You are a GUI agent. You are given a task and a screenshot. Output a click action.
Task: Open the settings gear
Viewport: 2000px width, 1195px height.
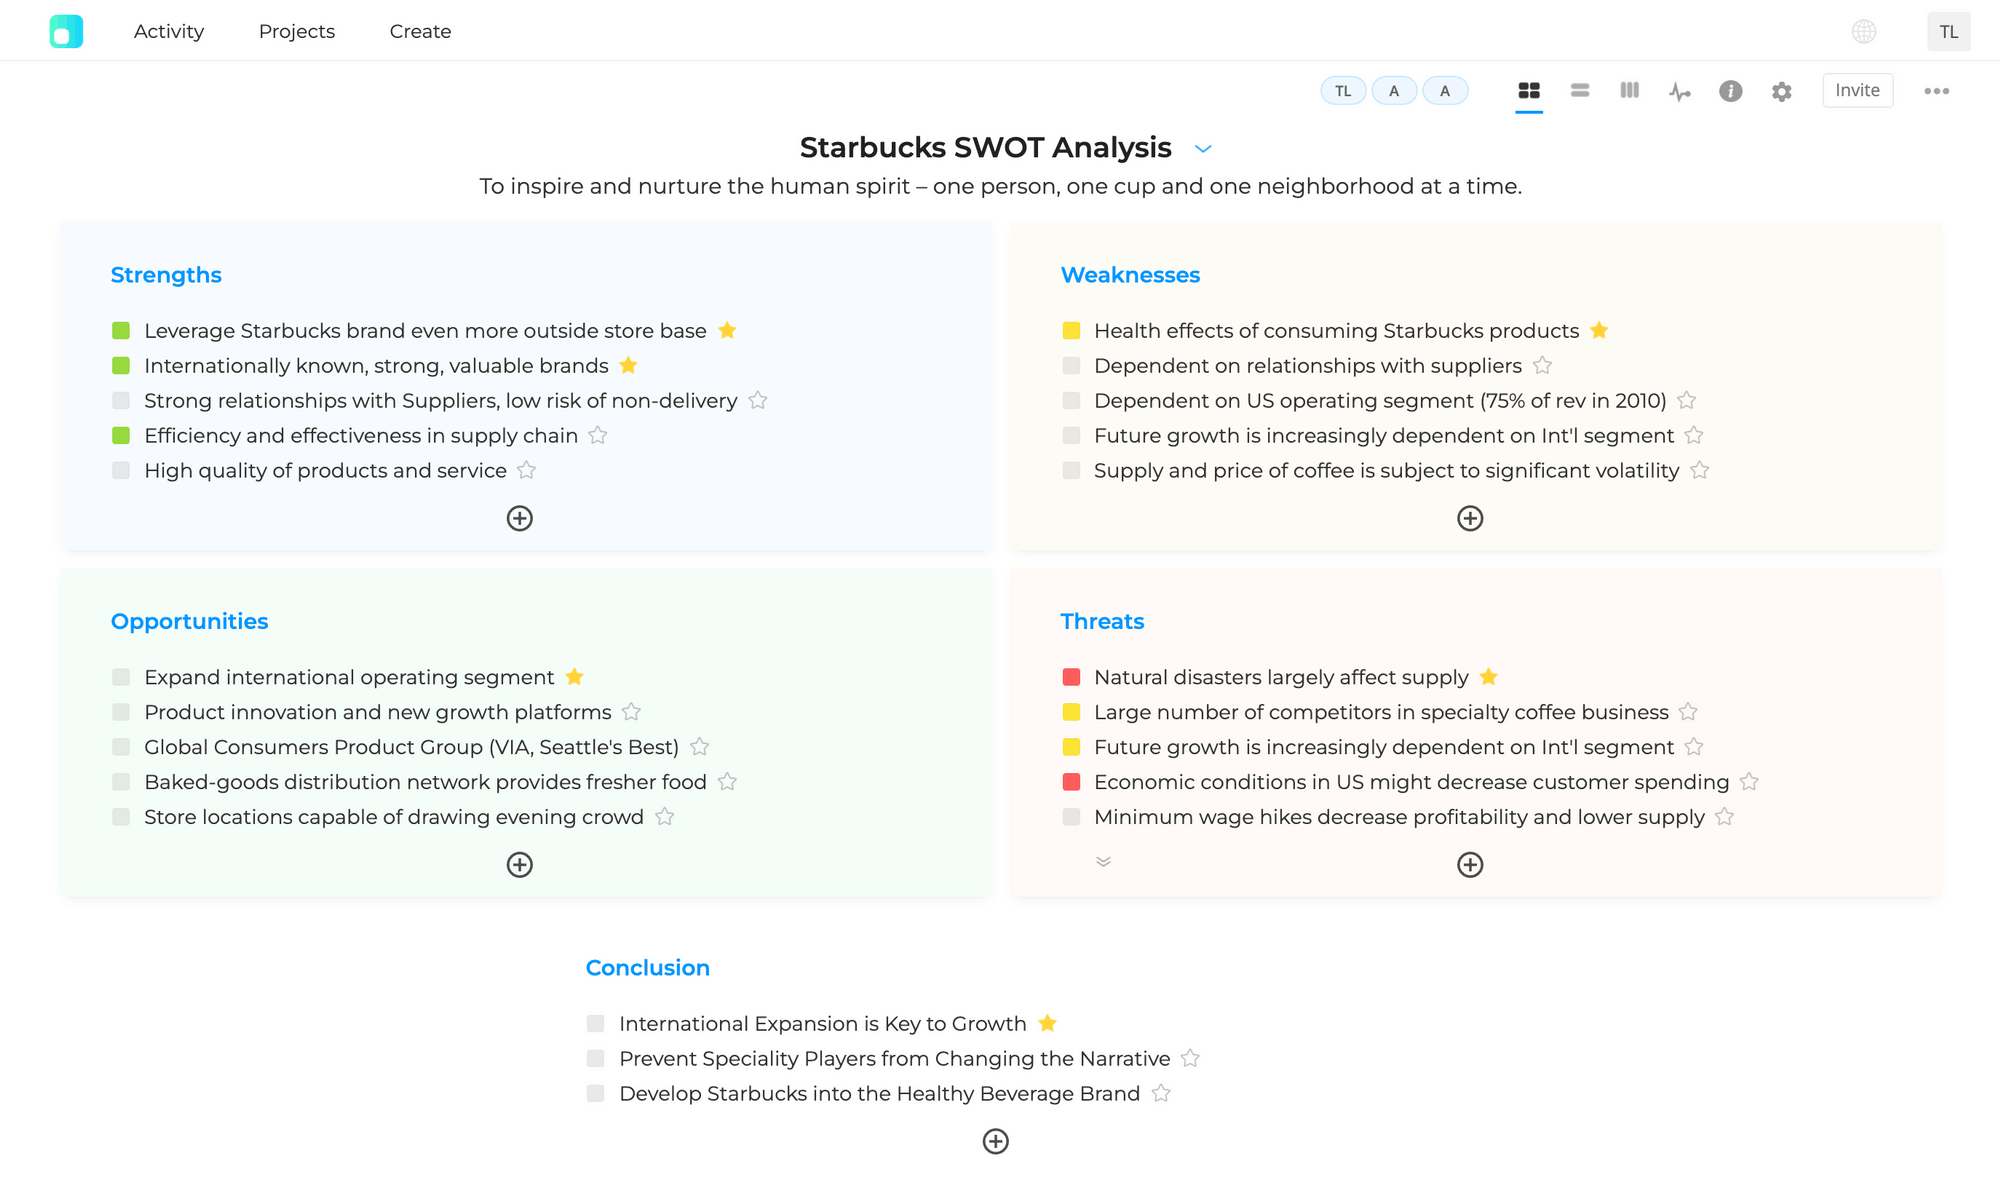(x=1781, y=90)
